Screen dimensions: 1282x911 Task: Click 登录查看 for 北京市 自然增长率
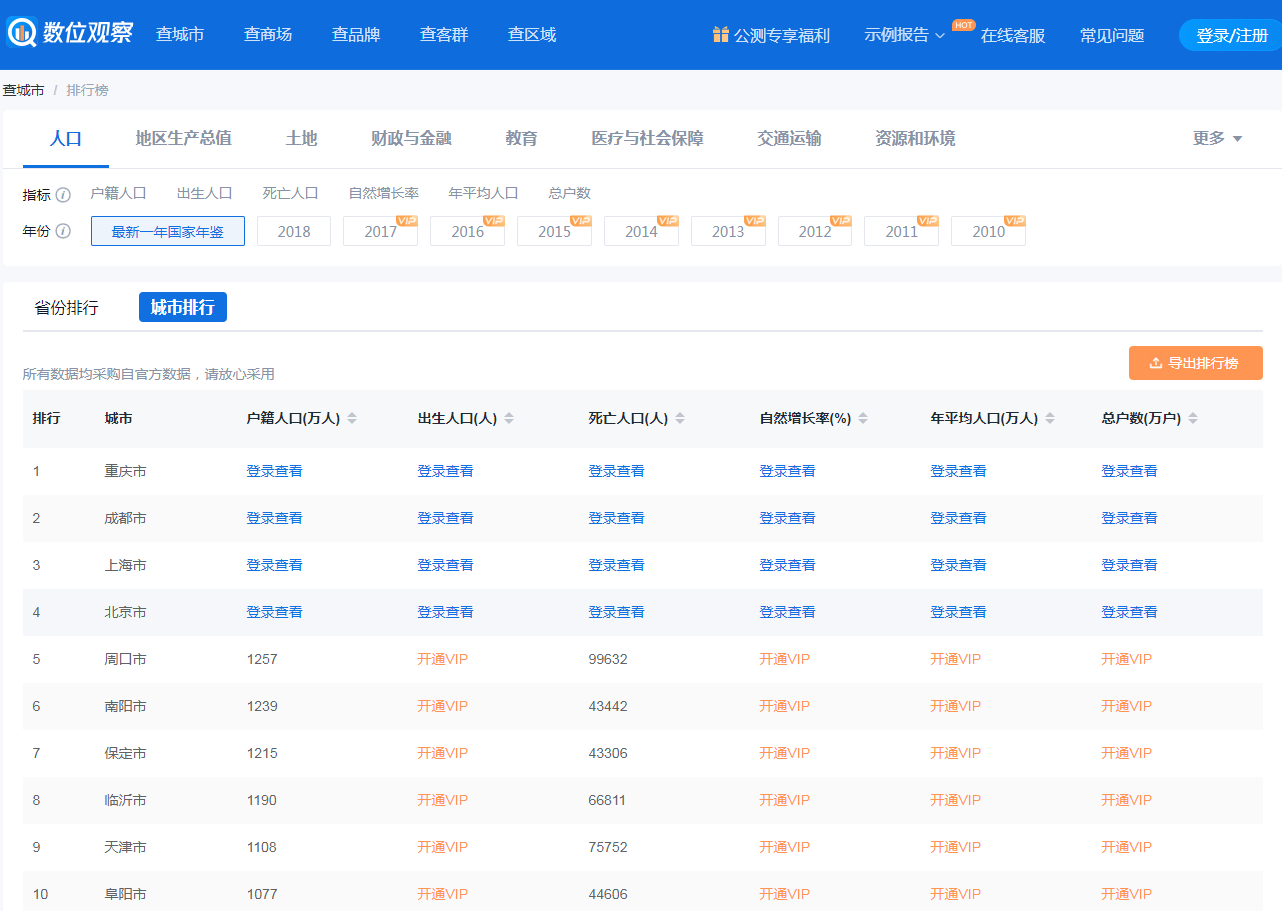(788, 612)
